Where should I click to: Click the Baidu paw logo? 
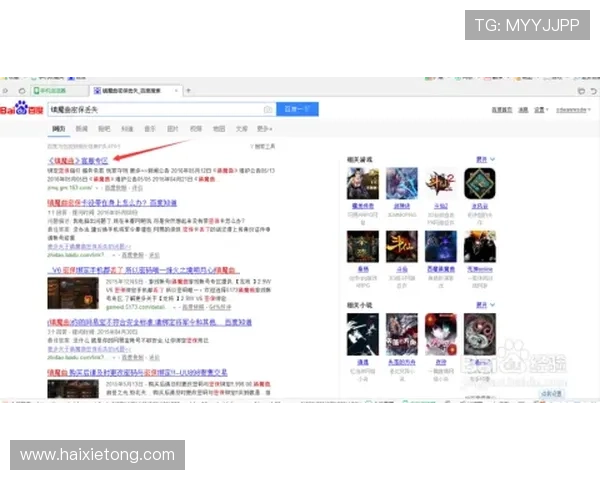coord(21,108)
